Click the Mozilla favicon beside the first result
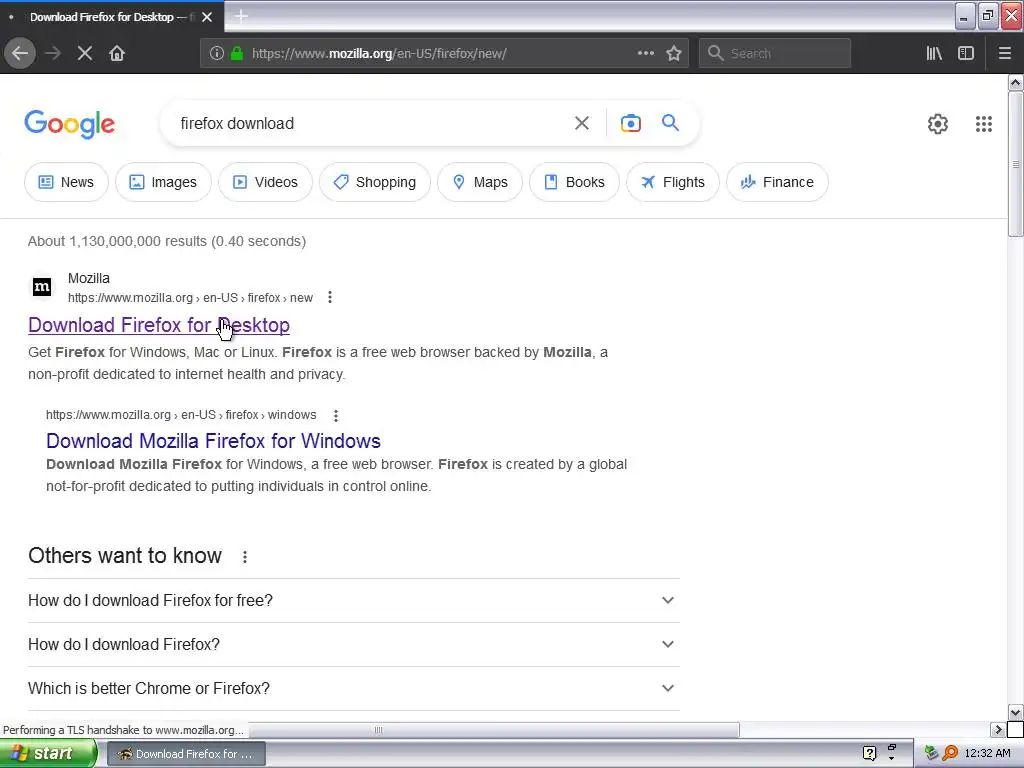This screenshot has width=1024, height=768. pos(42,287)
